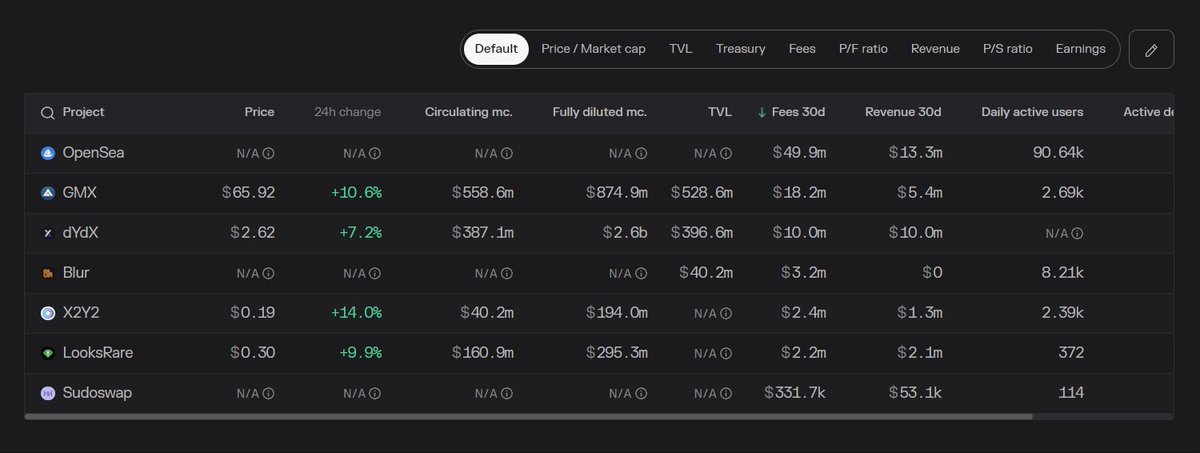
Task: Sort by Daily active users column header
Action: click(1032, 112)
